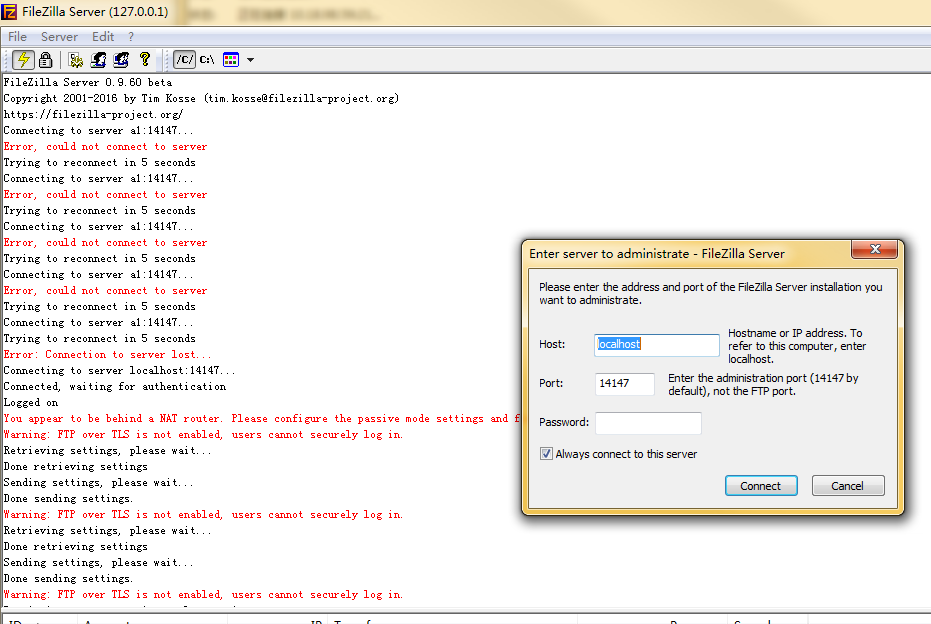
Task: Click the 'Host:' label in dialog
Action: pos(552,344)
